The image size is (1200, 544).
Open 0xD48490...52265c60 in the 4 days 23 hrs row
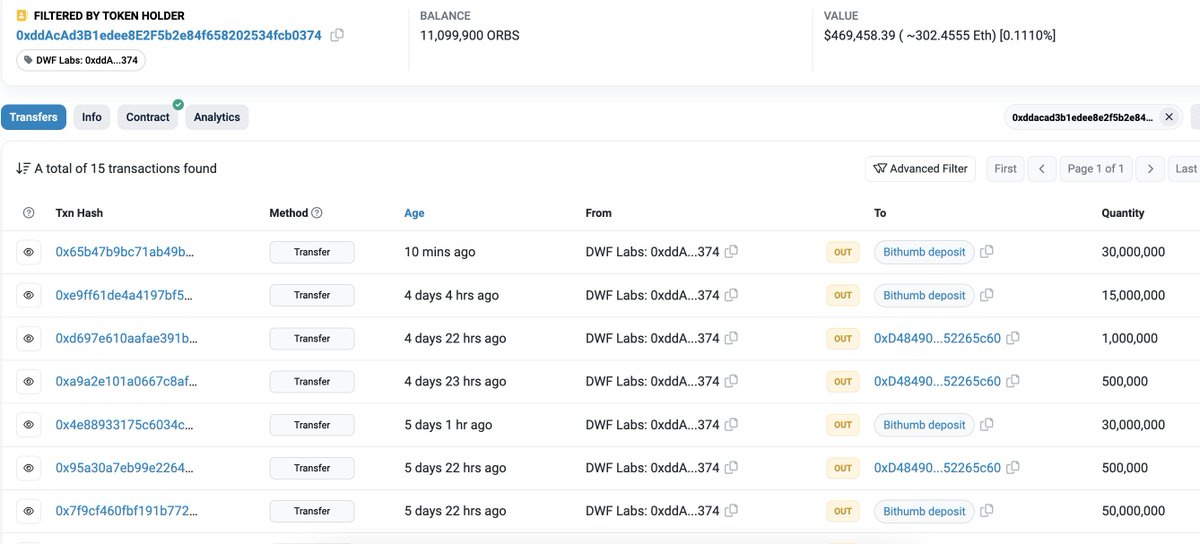click(x=937, y=381)
